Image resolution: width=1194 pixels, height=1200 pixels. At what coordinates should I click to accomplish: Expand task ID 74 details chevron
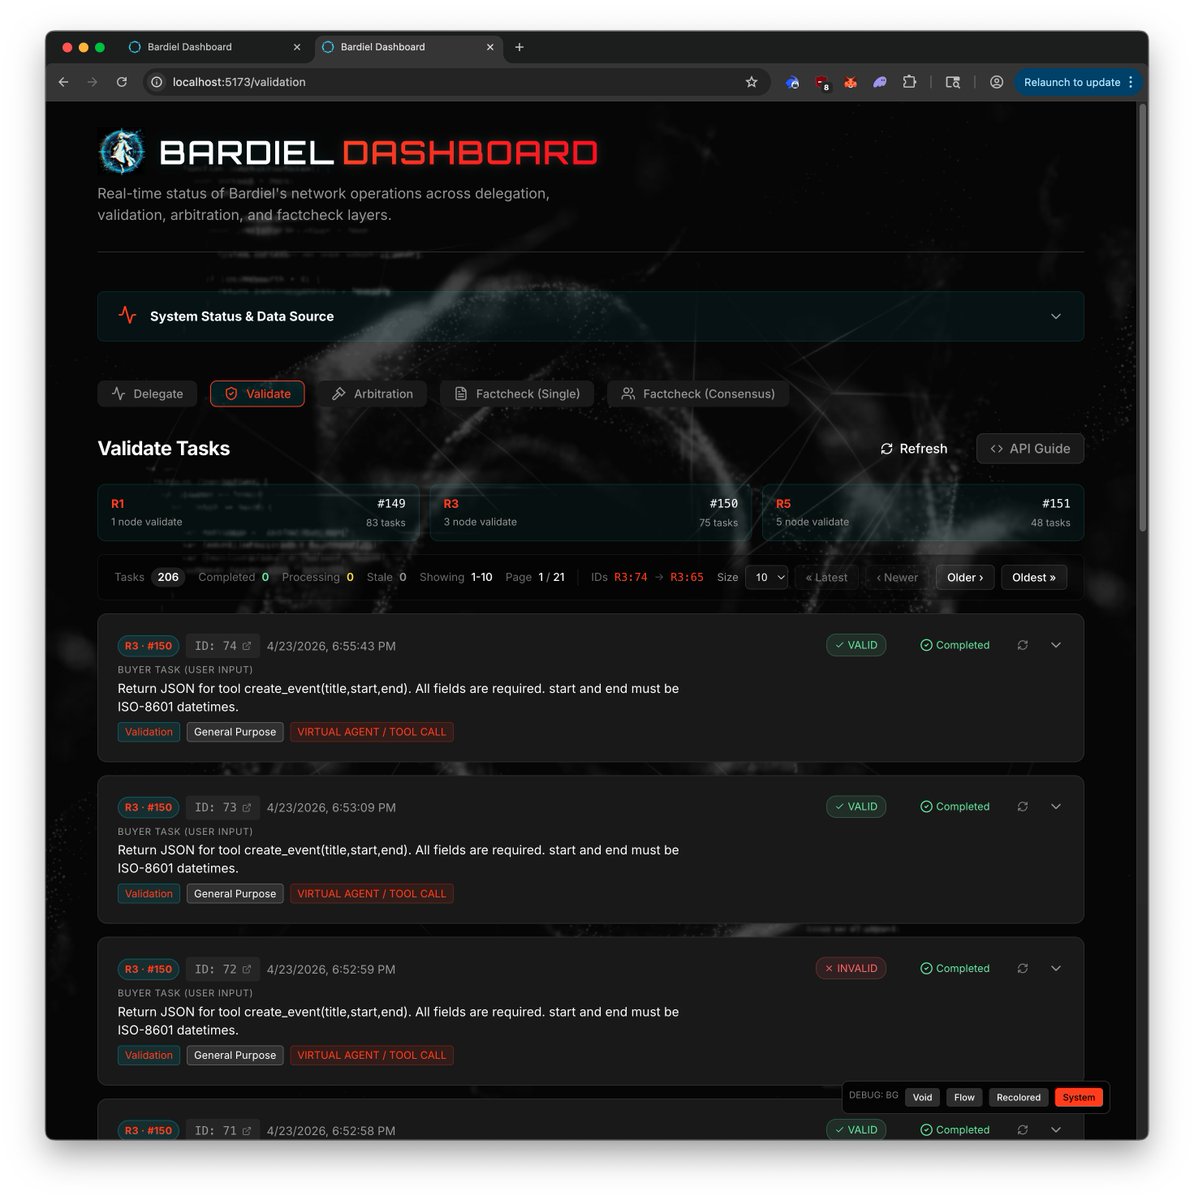coord(1055,645)
